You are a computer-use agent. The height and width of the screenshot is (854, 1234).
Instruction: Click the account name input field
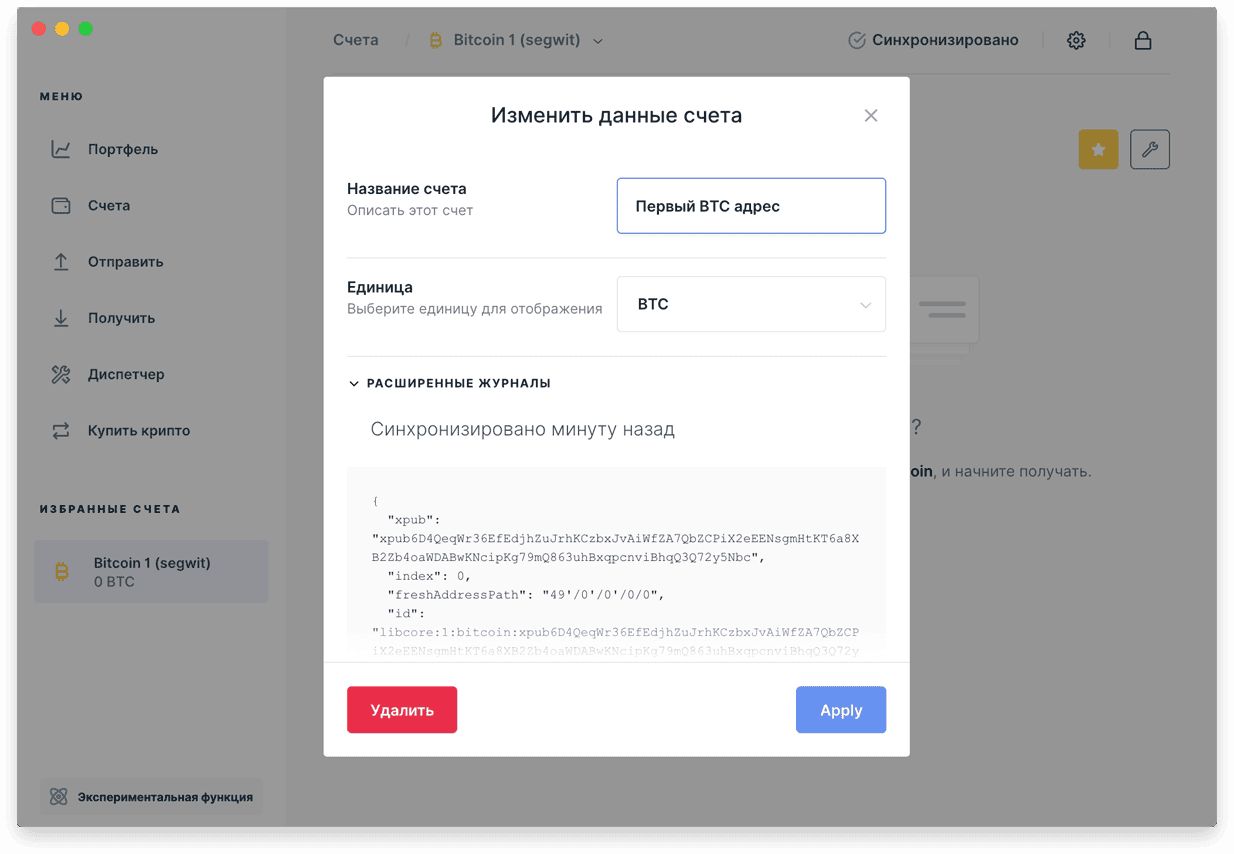click(x=751, y=206)
